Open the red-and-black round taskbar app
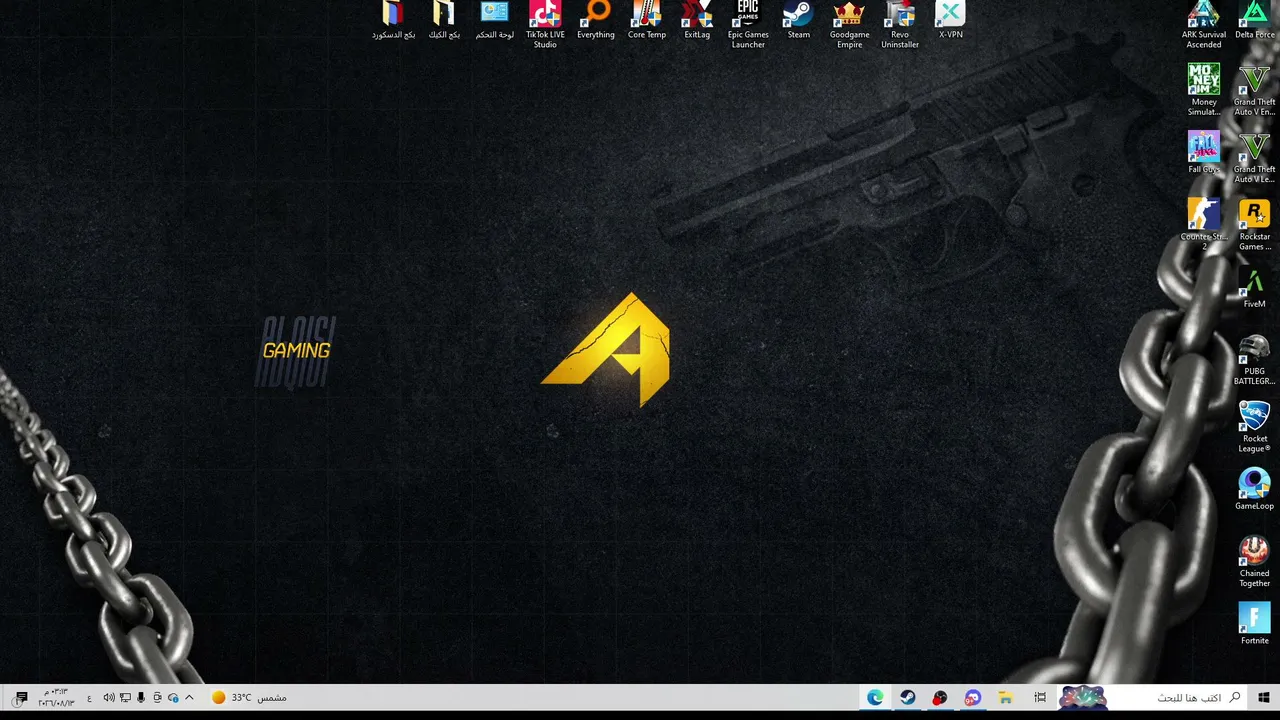Image resolution: width=1280 pixels, height=720 pixels. coord(940,697)
